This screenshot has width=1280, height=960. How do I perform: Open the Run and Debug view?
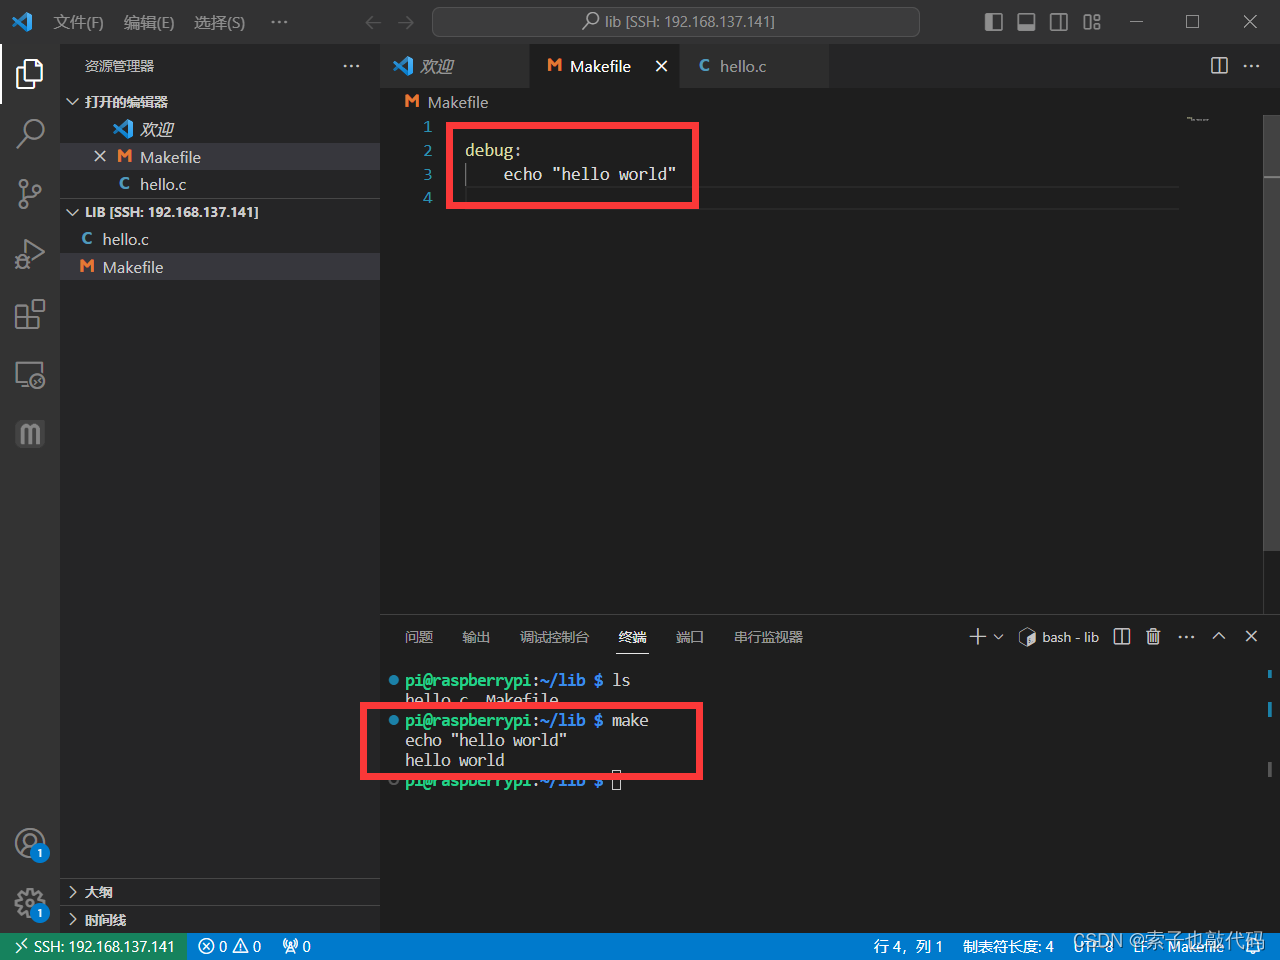click(x=30, y=254)
